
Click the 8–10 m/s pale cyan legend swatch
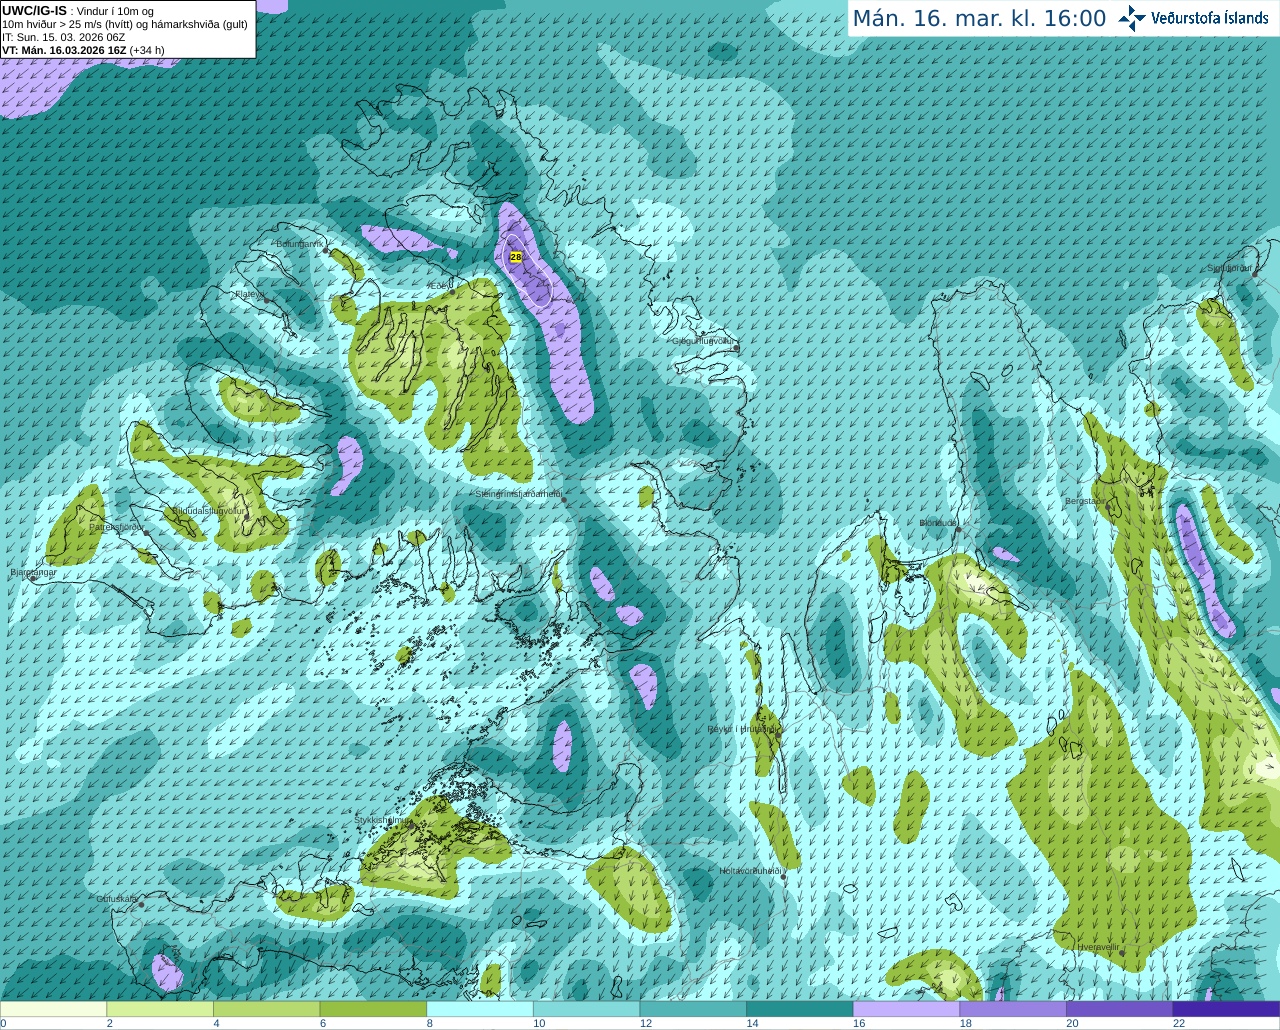(x=480, y=1009)
